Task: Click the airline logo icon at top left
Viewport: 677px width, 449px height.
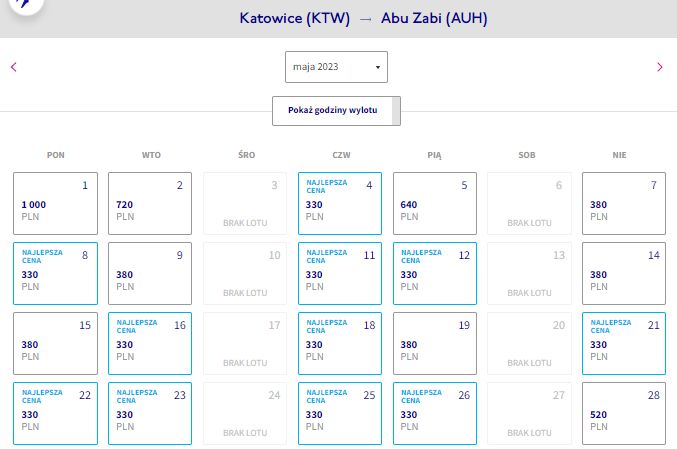Action: pos(26,4)
